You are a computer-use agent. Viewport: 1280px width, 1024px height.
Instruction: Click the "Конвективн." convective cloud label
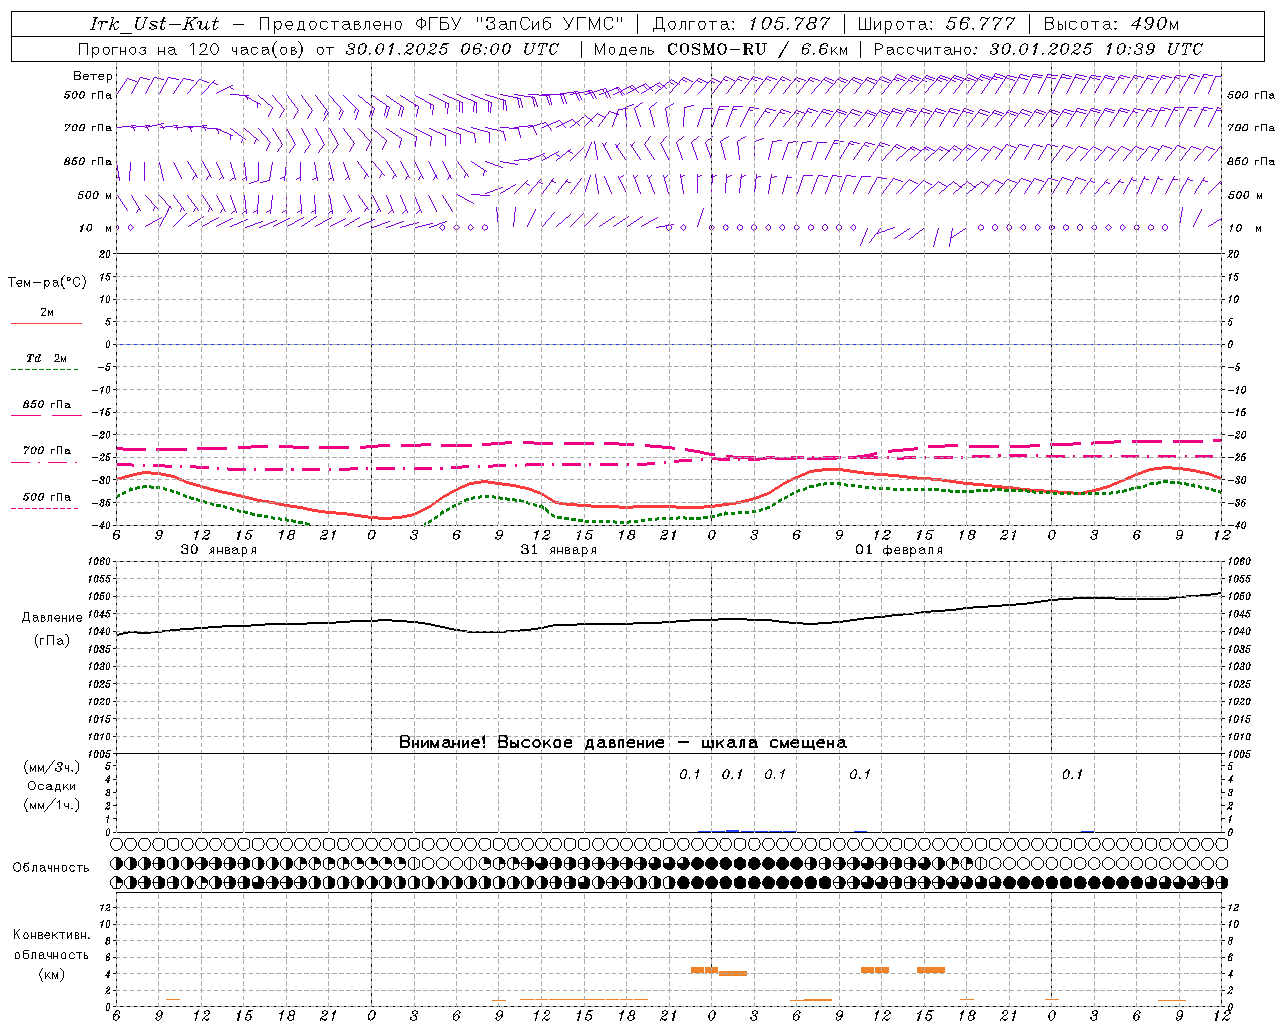pos(52,935)
